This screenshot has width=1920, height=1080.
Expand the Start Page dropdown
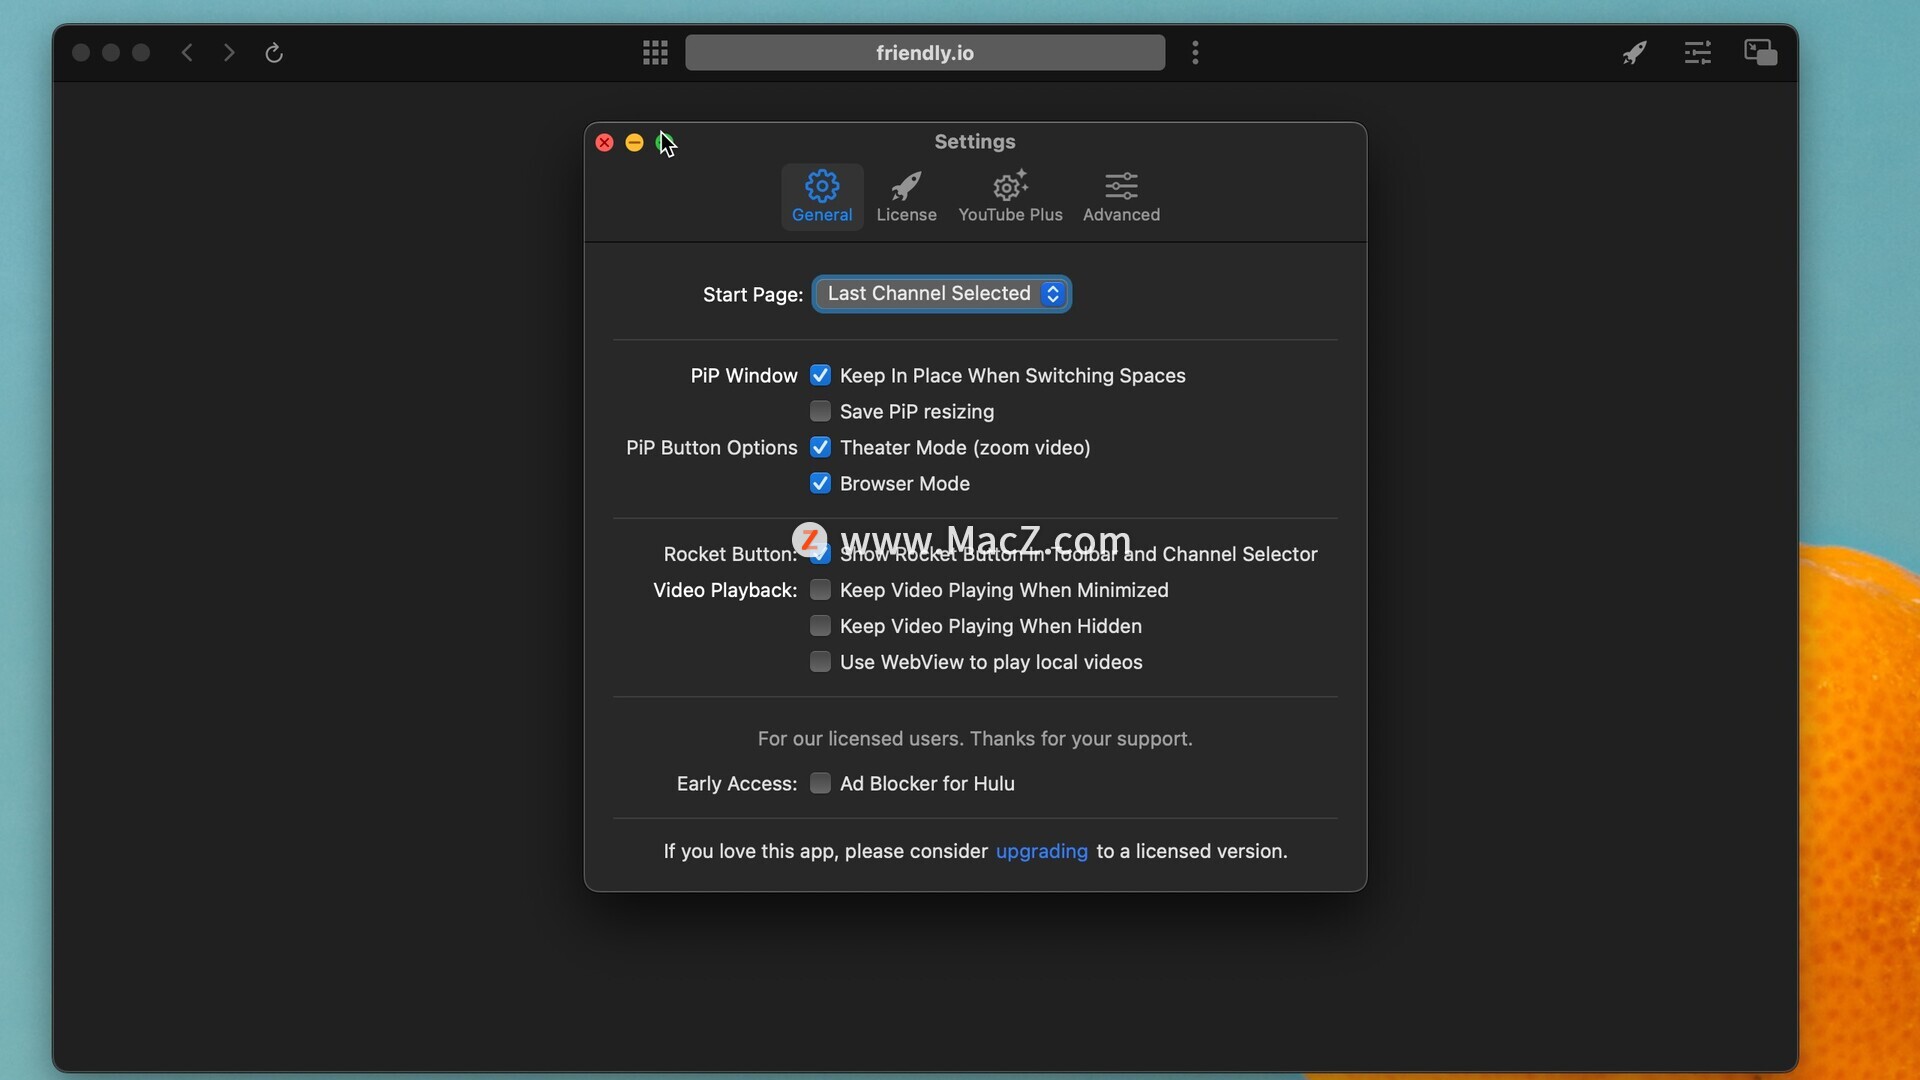pyautogui.click(x=941, y=294)
